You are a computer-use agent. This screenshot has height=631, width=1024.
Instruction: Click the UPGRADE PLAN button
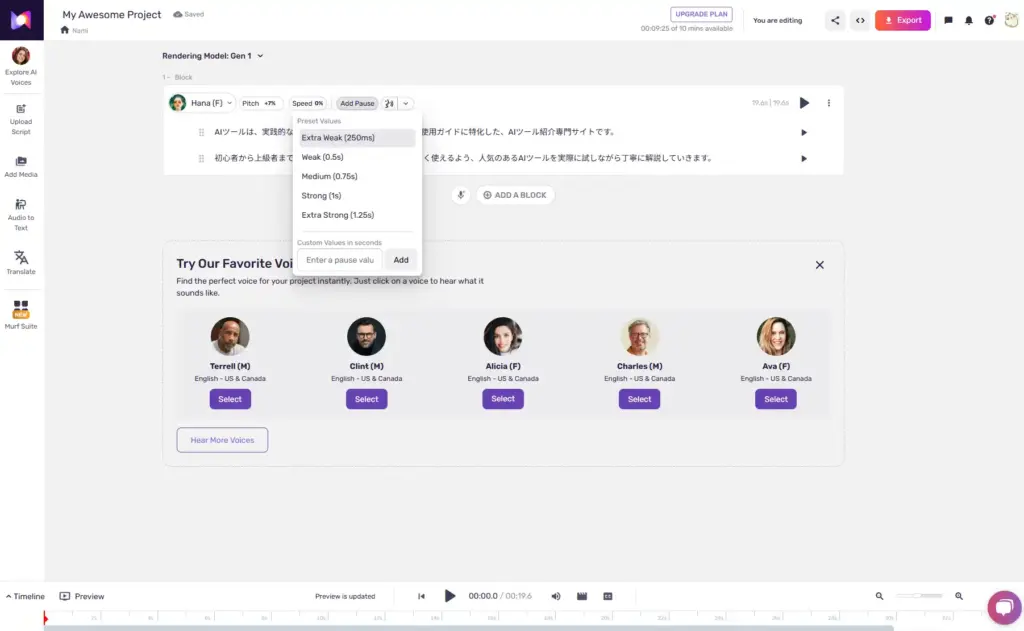point(701,14)
